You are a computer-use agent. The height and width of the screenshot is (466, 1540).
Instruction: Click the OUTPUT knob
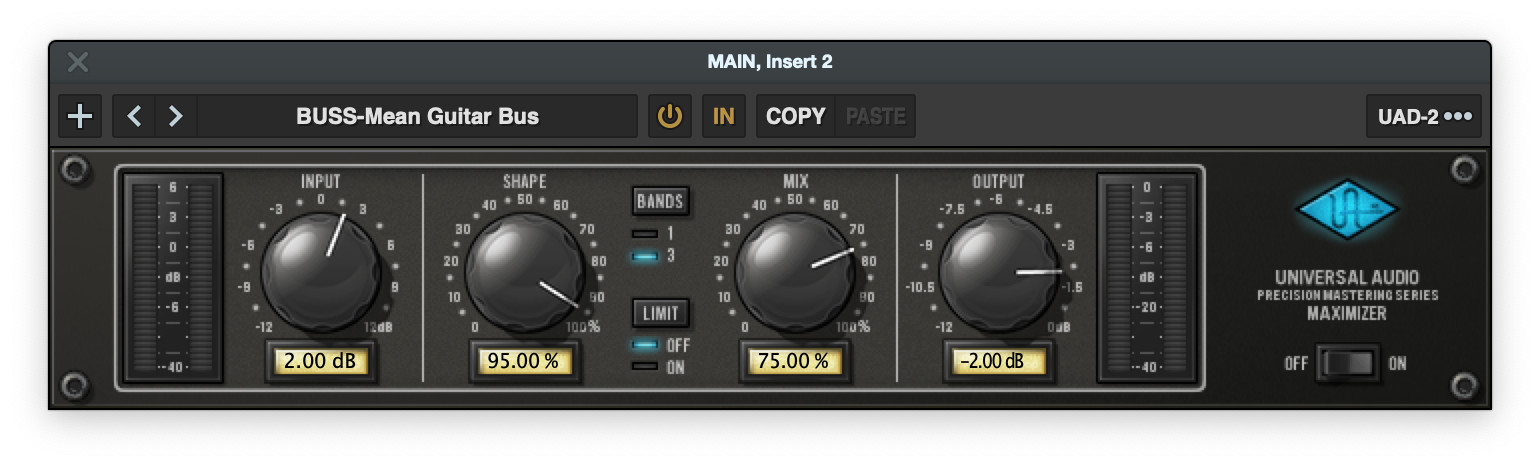click(999, 270)
